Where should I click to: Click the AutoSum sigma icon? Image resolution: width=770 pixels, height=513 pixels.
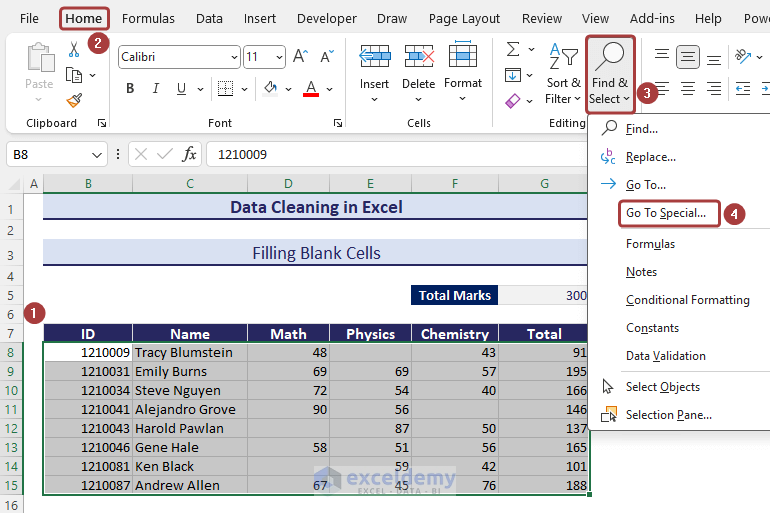[x=513, y=49]
